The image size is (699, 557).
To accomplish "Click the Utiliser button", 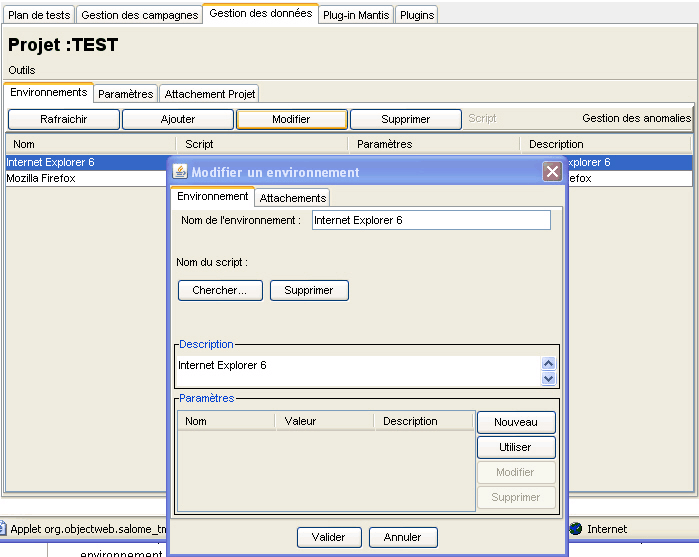I will (516, 447).
